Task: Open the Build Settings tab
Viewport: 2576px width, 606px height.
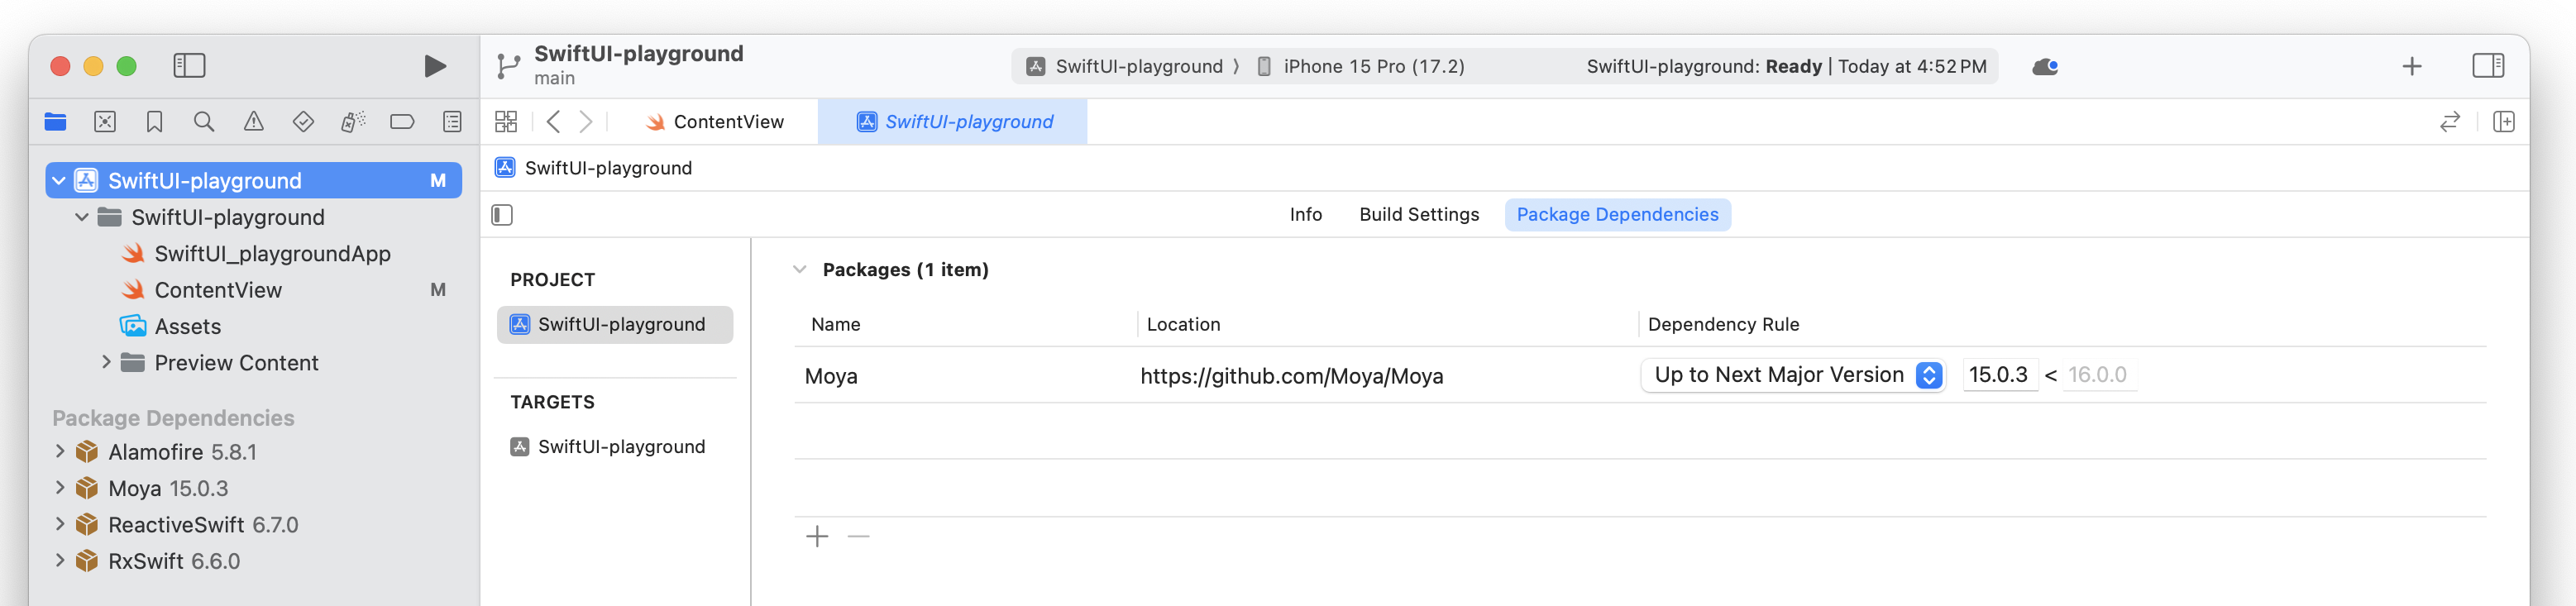Action: [1418, 214]
